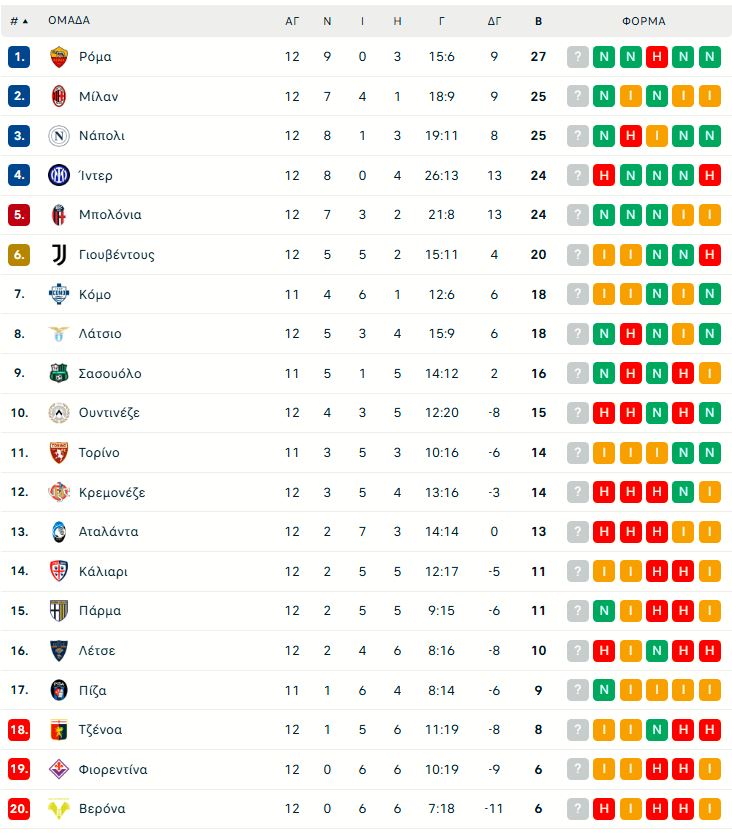
Task: Click the AC Milan club crest
Action: click(x=59, y=96)
